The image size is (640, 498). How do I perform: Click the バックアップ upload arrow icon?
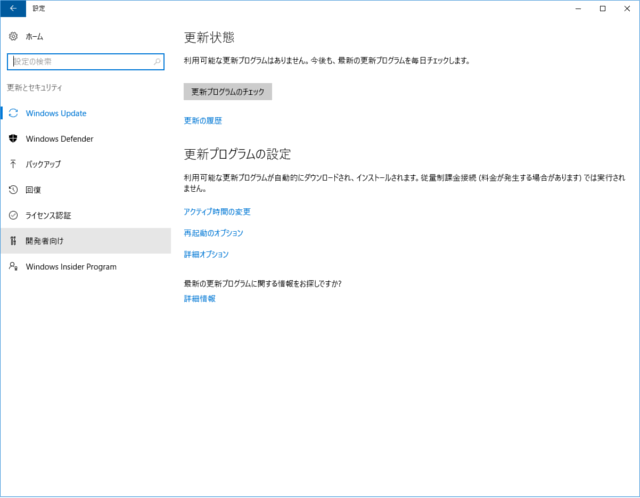[x=13, y=164]
